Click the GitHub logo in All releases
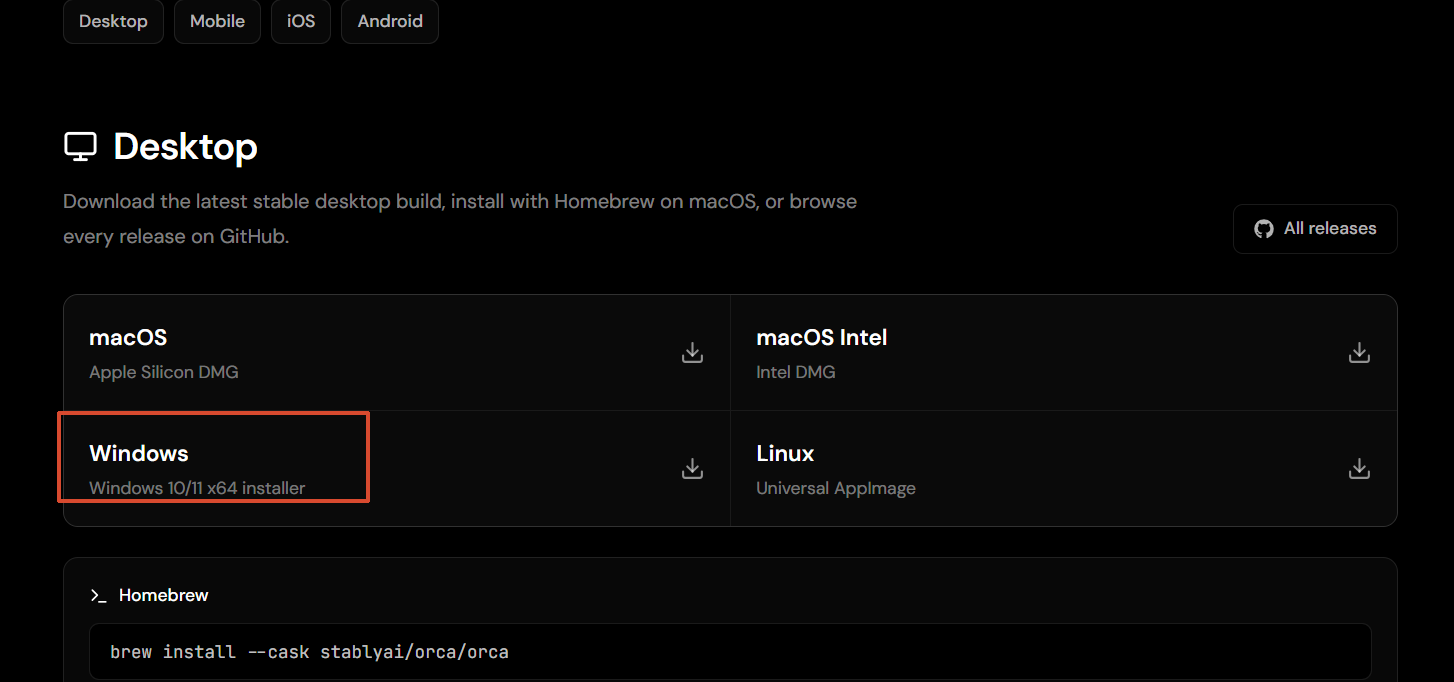Viewport: 1454px width, 682px height. click(1264, 229)
